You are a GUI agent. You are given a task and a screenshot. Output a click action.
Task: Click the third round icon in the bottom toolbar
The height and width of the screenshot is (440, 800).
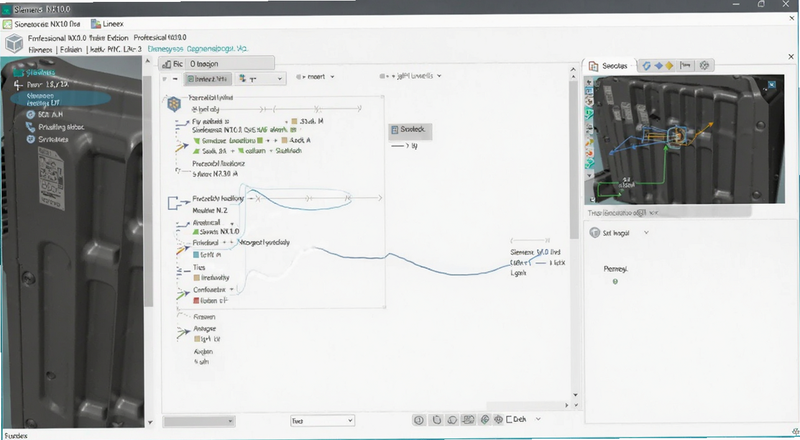452,420
